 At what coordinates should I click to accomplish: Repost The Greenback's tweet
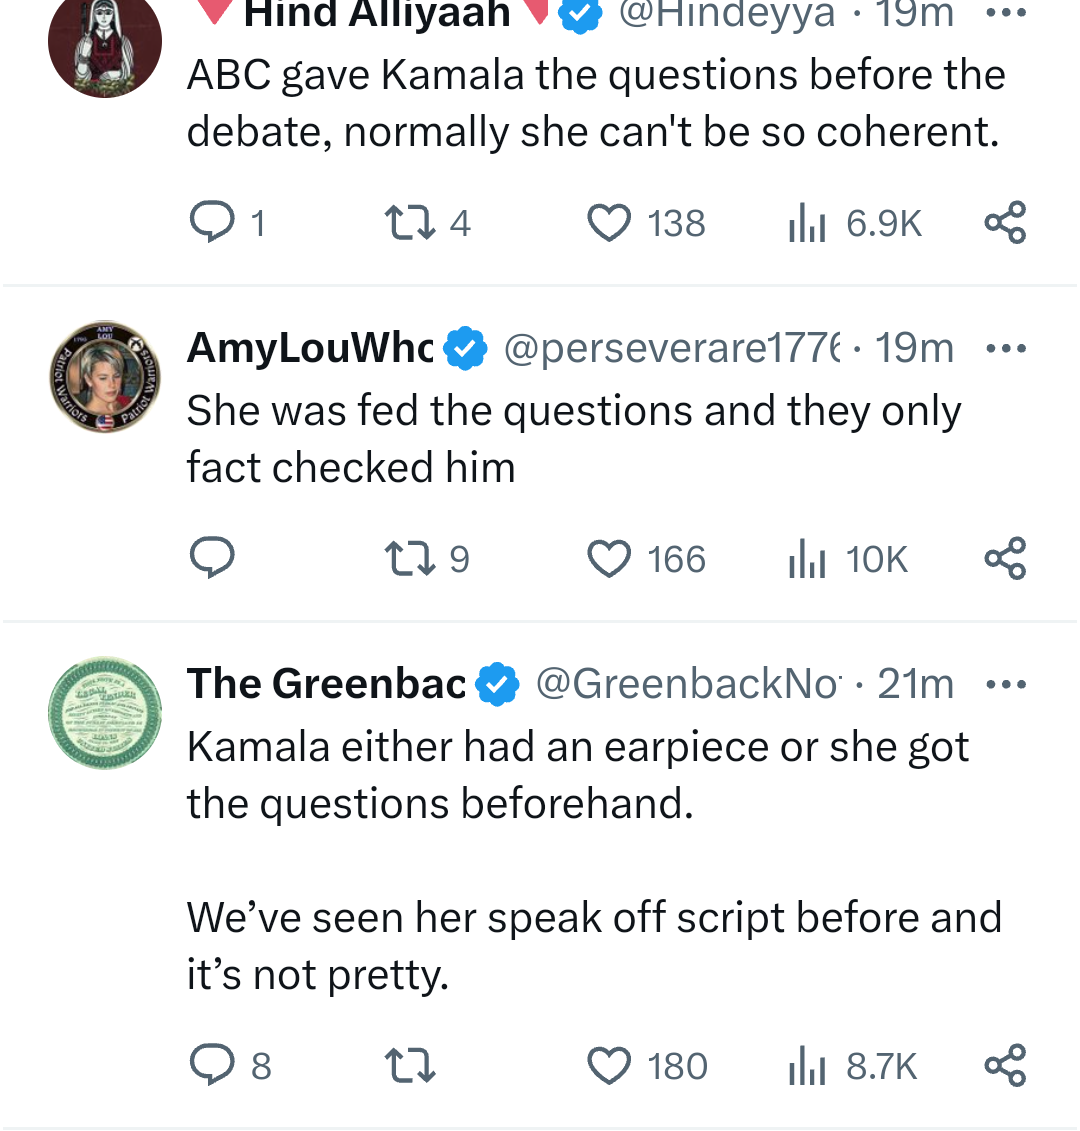410,1065
